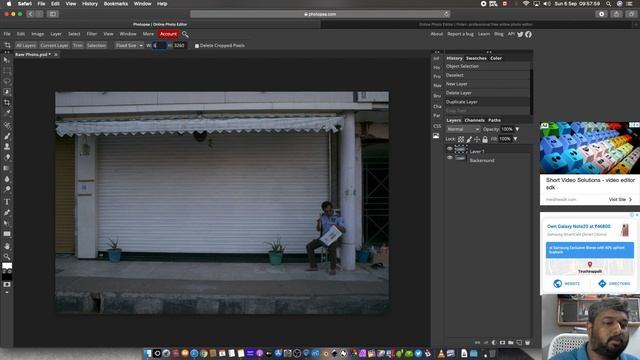640x360 pixels.
Task: Select the Rectangle shape tool
Action: click(7, 234)
